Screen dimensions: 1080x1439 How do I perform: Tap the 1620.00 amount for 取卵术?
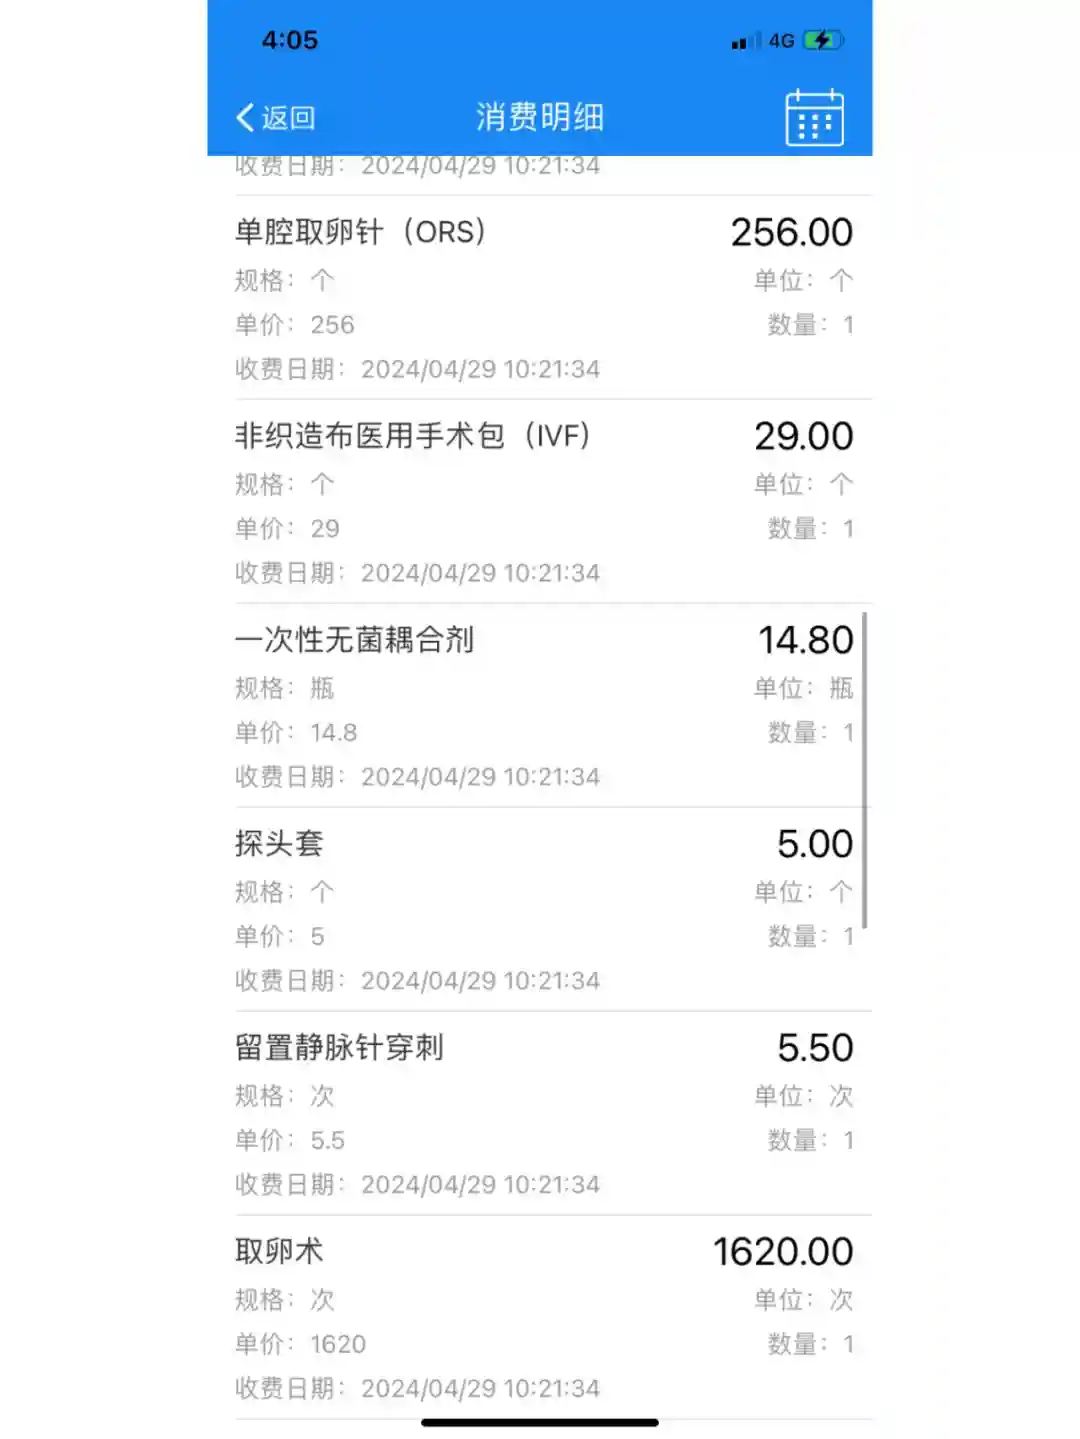click(782, 1252)
